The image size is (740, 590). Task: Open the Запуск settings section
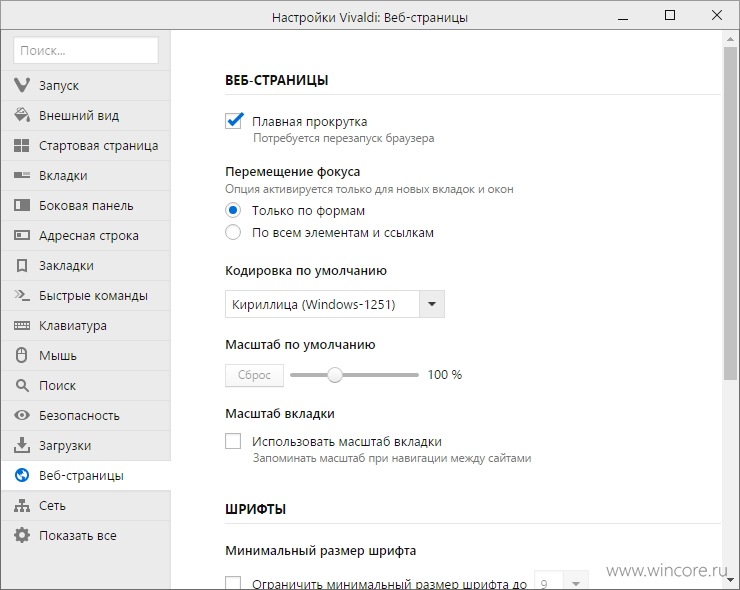click(x=85, y=85)
